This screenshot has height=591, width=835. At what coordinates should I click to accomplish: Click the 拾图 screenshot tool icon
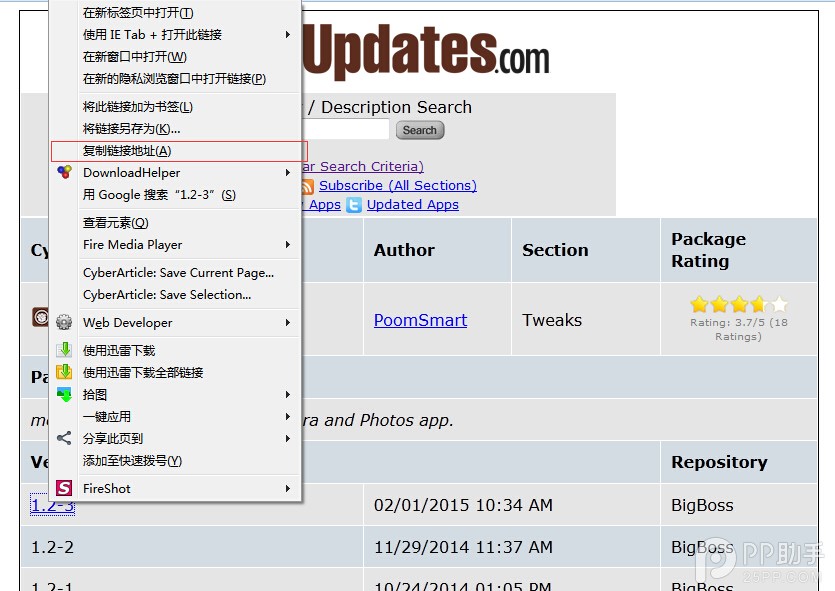[x=64, y=394]
